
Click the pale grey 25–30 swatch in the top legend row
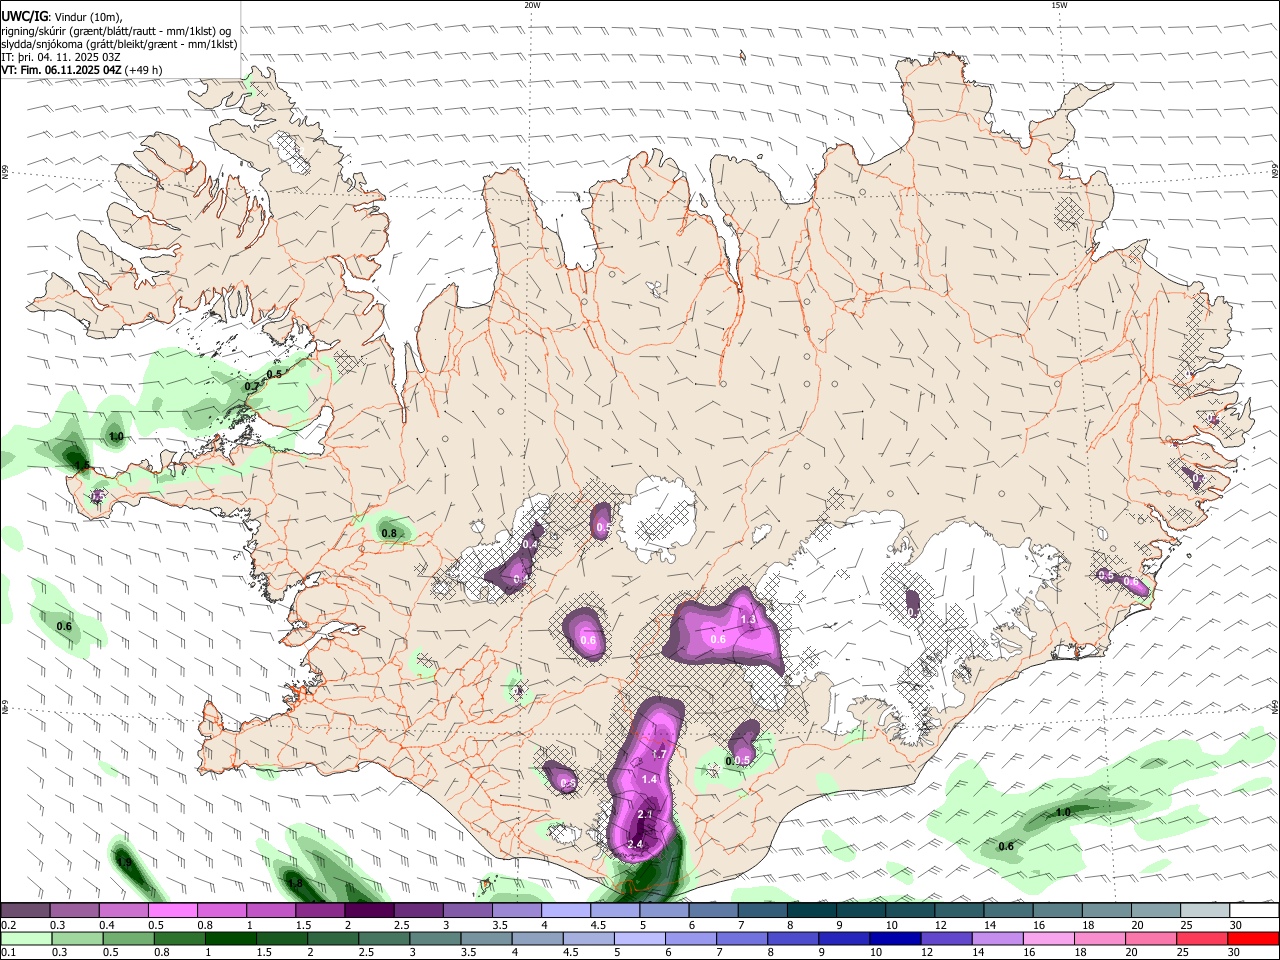1206,911
